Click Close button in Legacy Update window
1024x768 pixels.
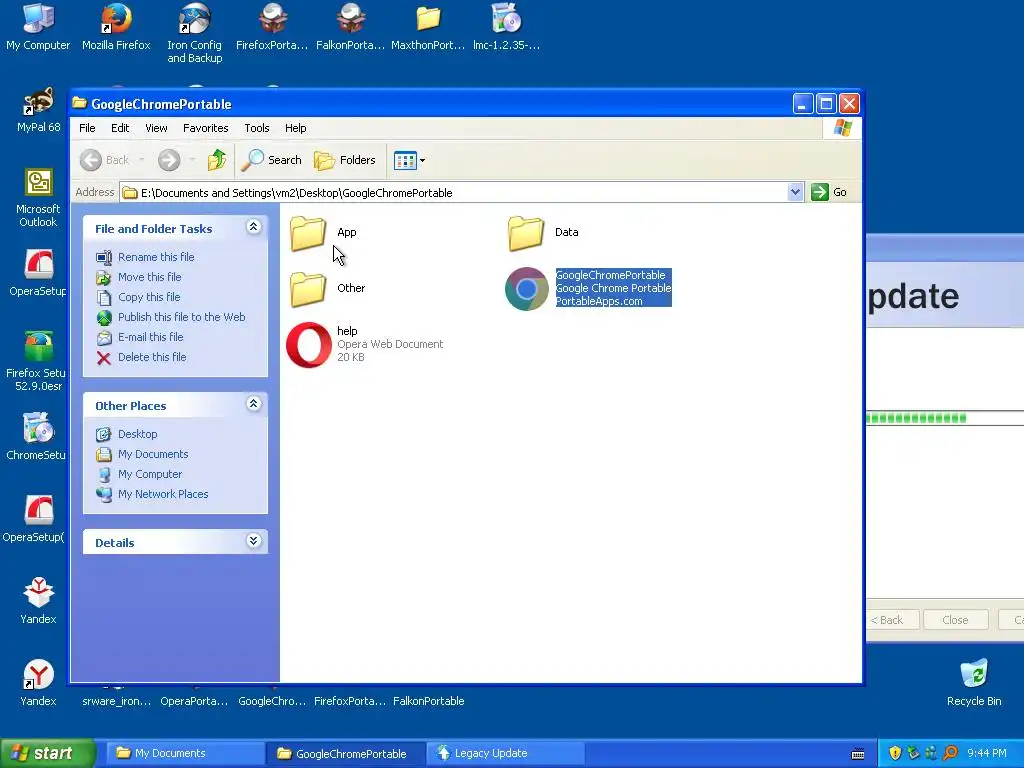coord(955,620)
